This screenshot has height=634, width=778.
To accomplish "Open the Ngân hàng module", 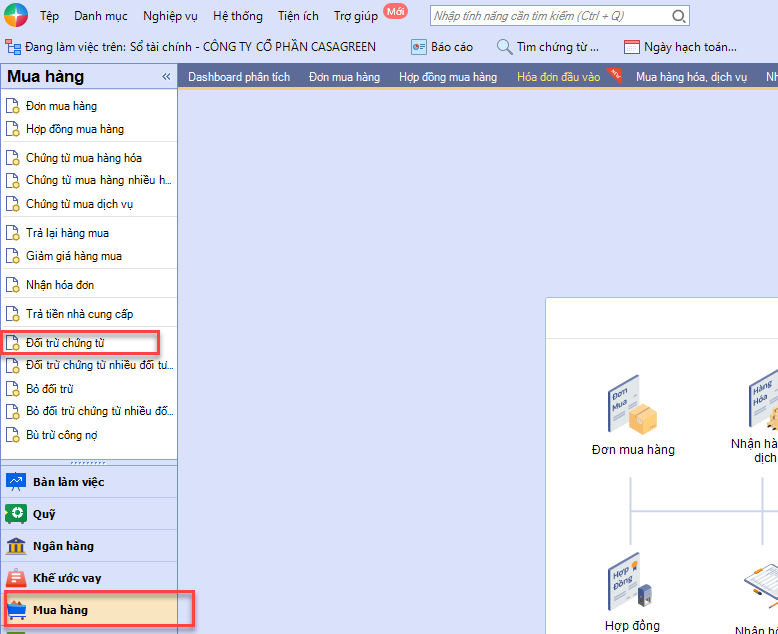I will (62, 546).
